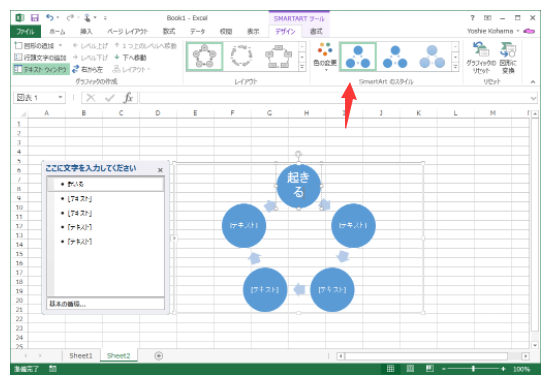Click 図形に変換 (Convert to Shapes) icon

coord(508,57)
